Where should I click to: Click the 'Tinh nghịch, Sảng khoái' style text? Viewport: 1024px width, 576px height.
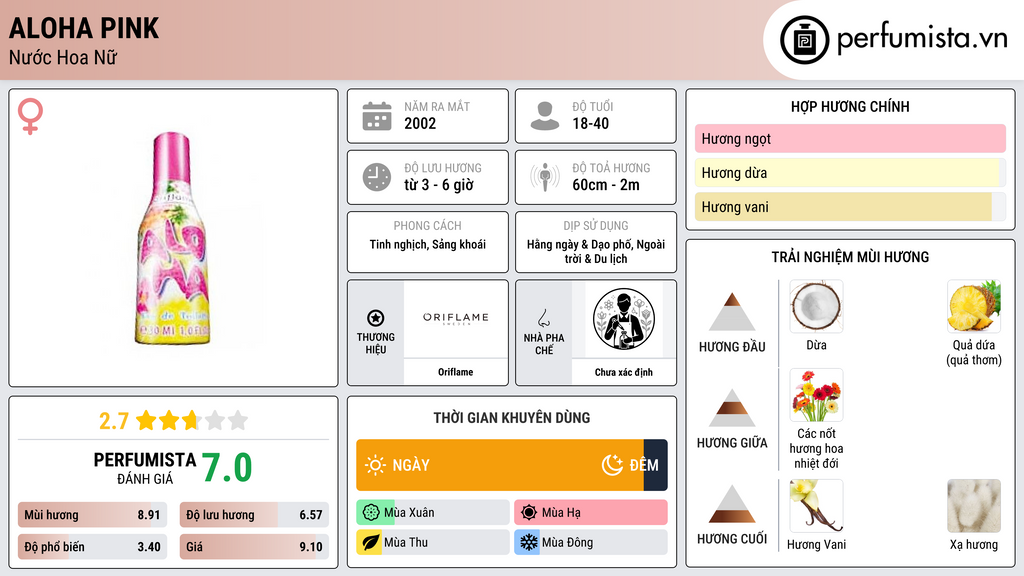coord(428,244)
